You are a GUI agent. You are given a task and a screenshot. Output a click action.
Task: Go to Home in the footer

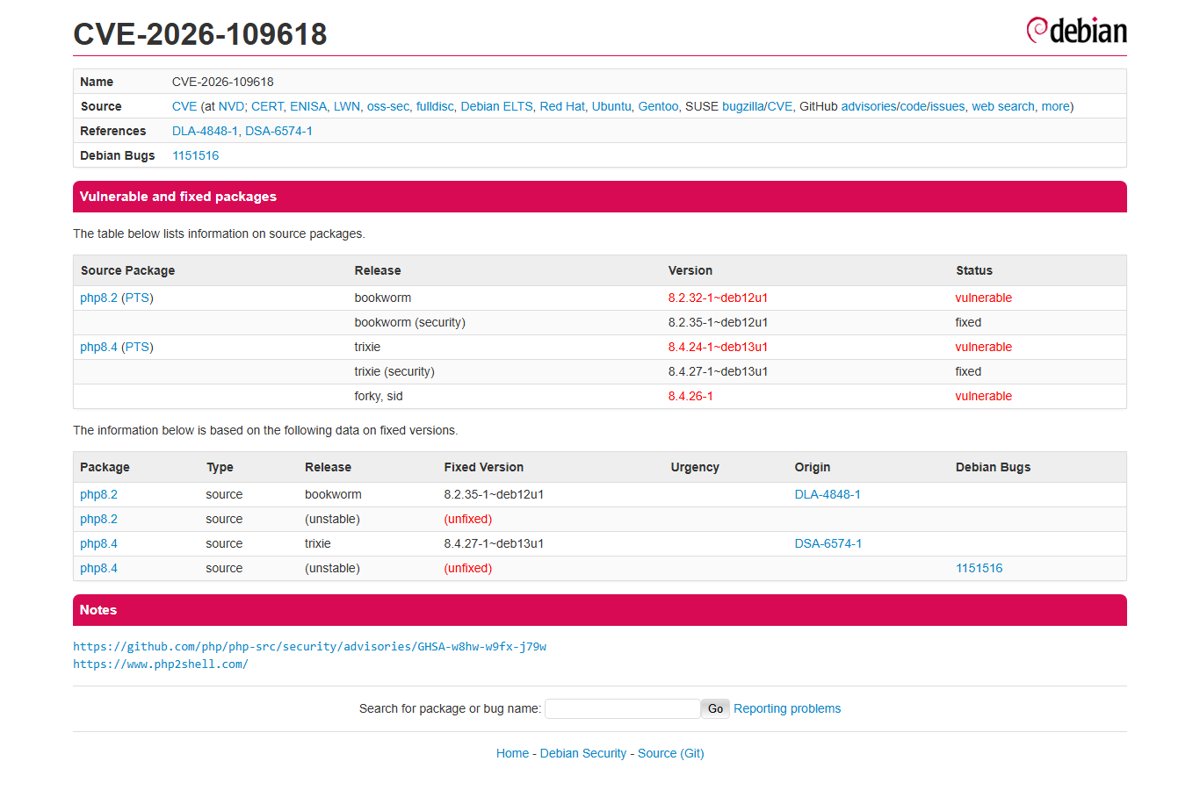(x=512, y=753)
